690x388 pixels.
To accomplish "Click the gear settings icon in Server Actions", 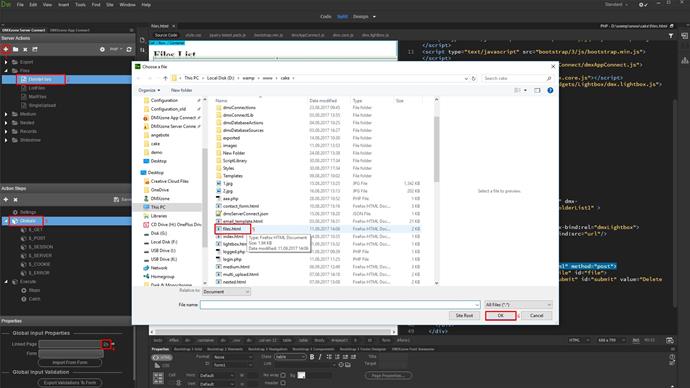I will pyautogui.click(x=102, y=49).
